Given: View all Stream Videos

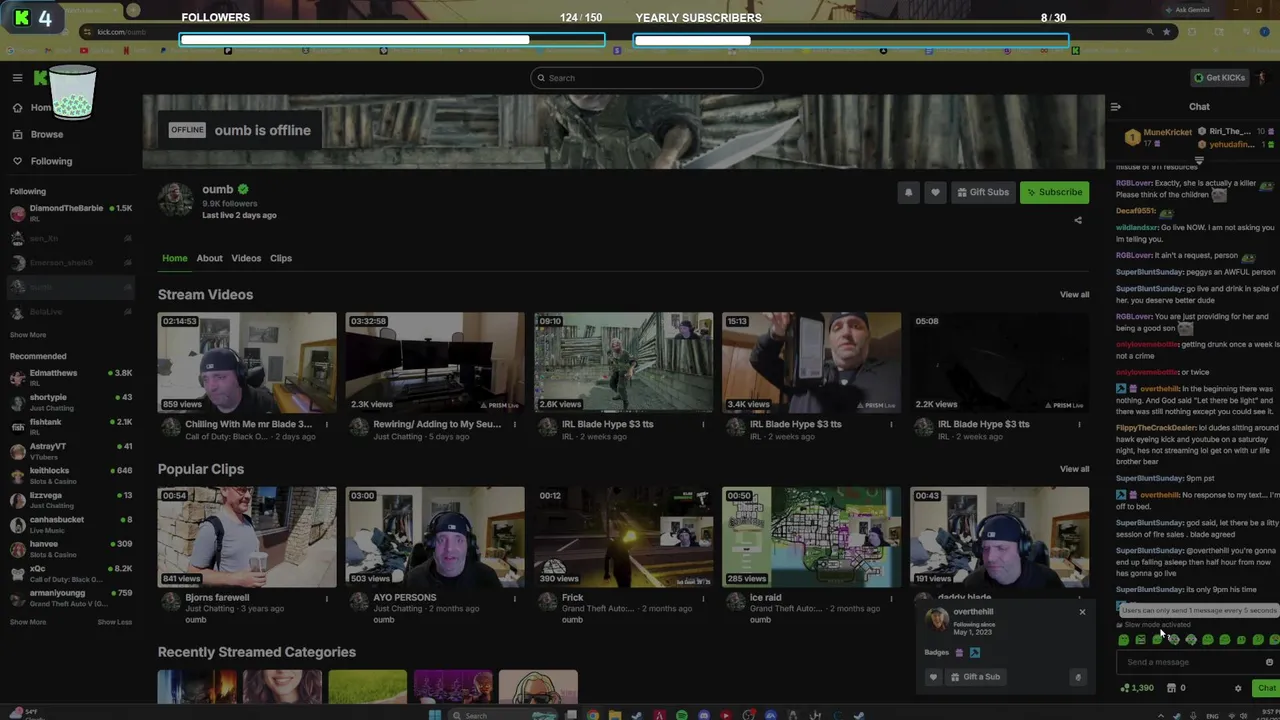Looking at the screenshot, I should (1074, 294).
